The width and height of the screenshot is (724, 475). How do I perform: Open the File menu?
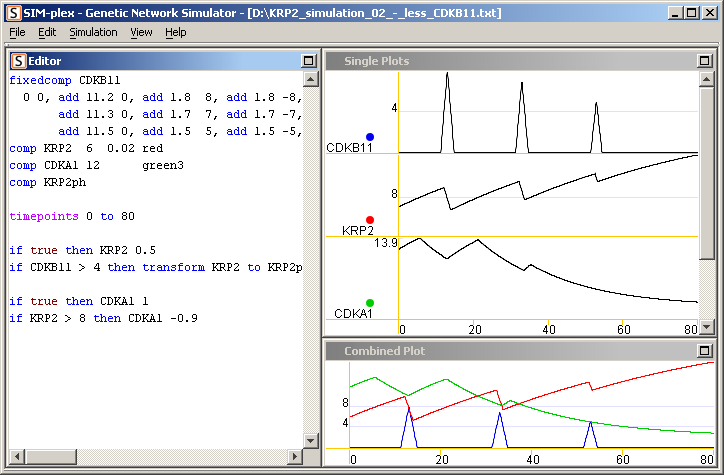[x=17, y=32]
